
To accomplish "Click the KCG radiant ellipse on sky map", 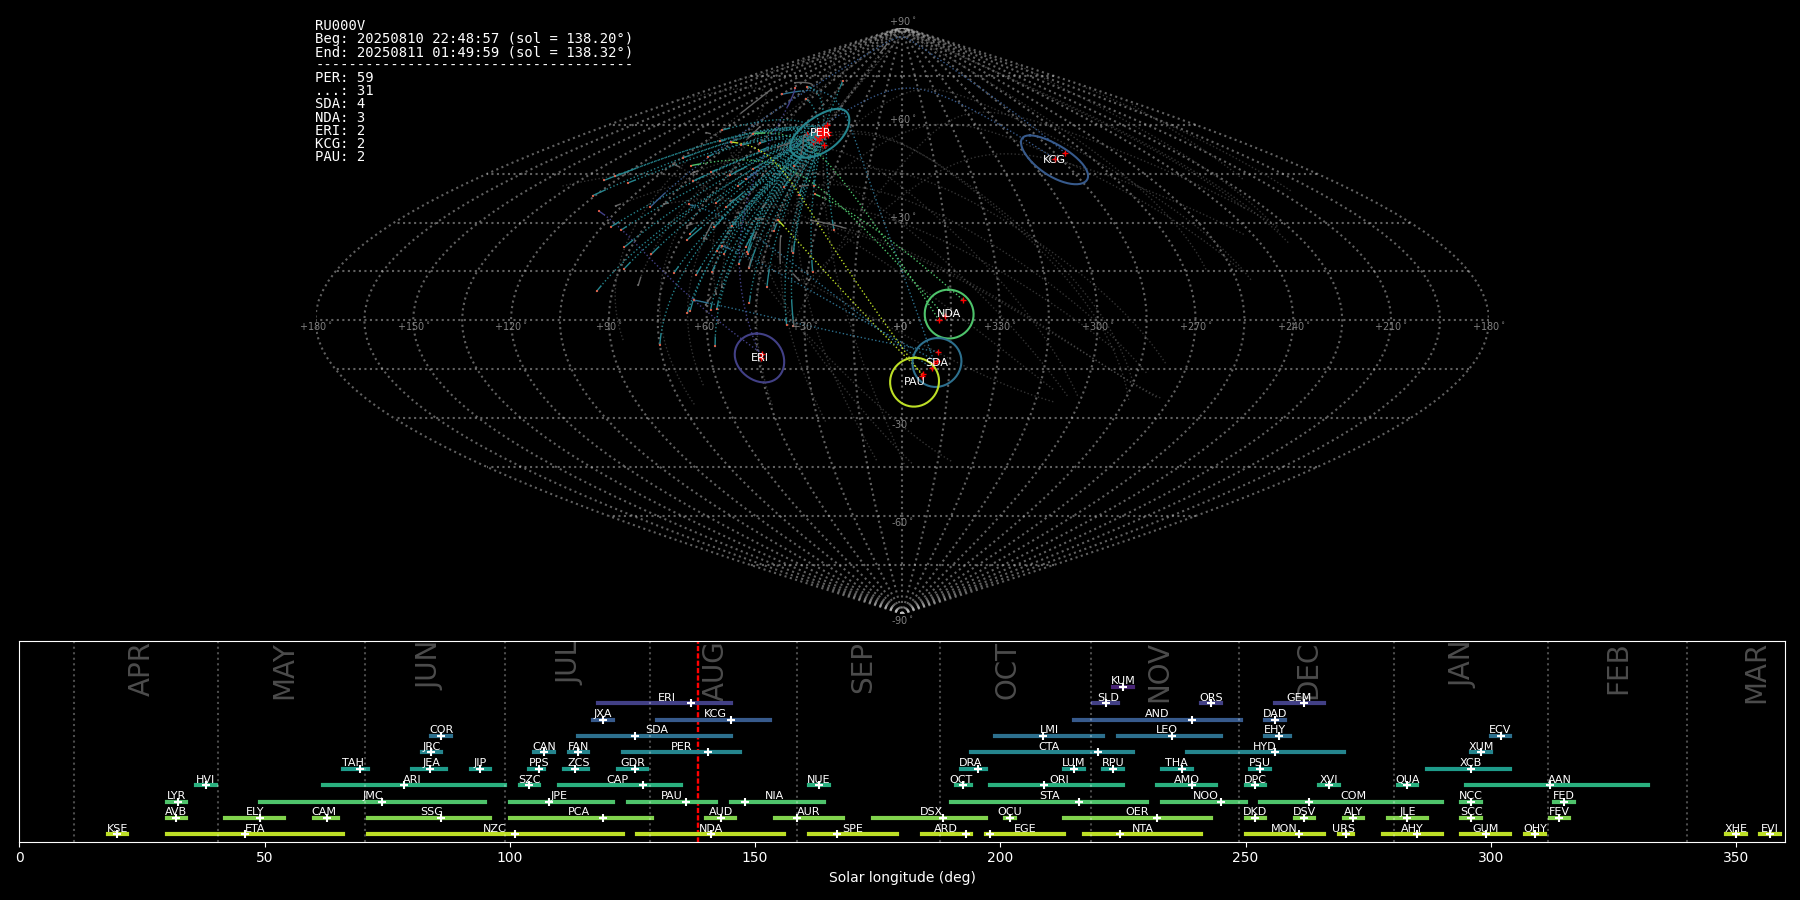I will pyautogui.click(x=1054, y=160).
